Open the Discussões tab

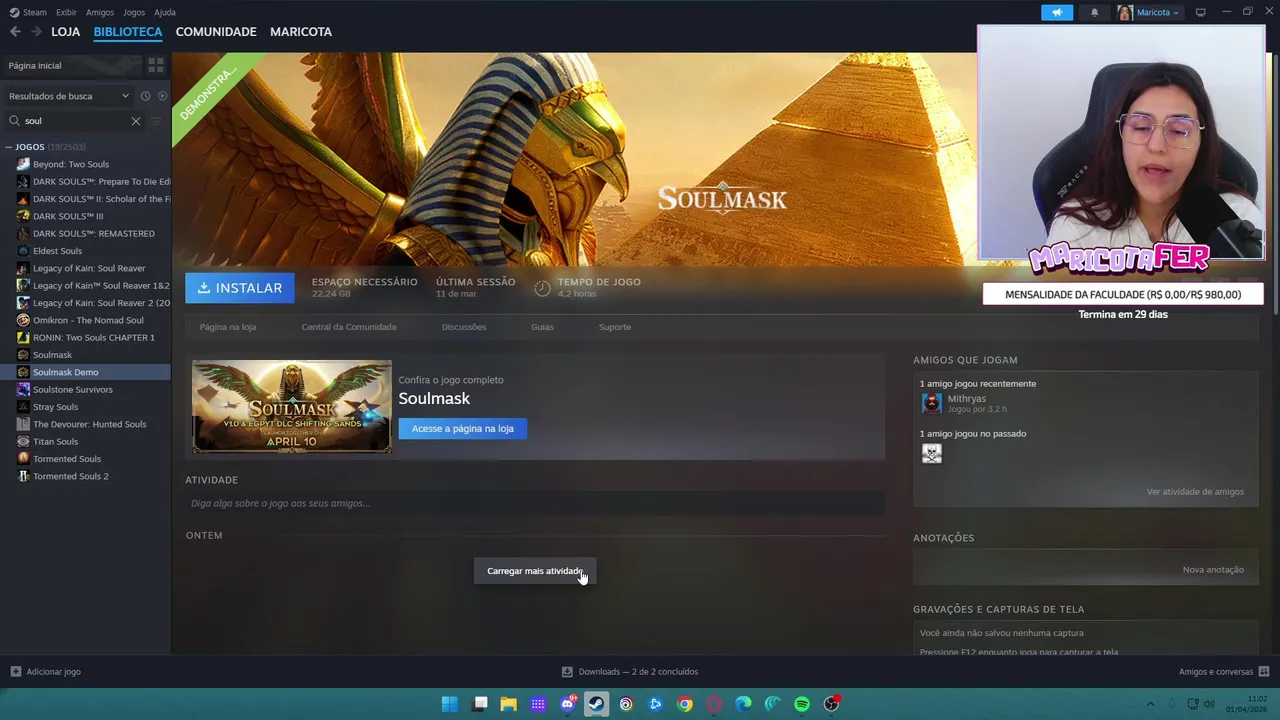tap(464, 327)
